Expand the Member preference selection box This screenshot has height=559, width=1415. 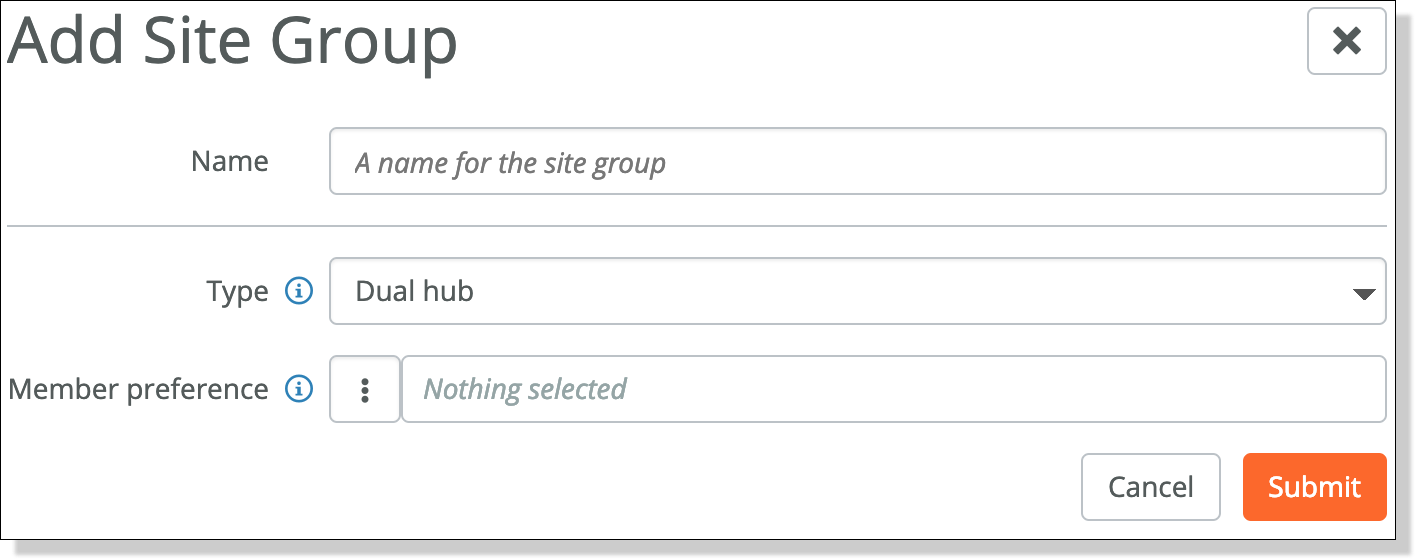pos(894,389)
